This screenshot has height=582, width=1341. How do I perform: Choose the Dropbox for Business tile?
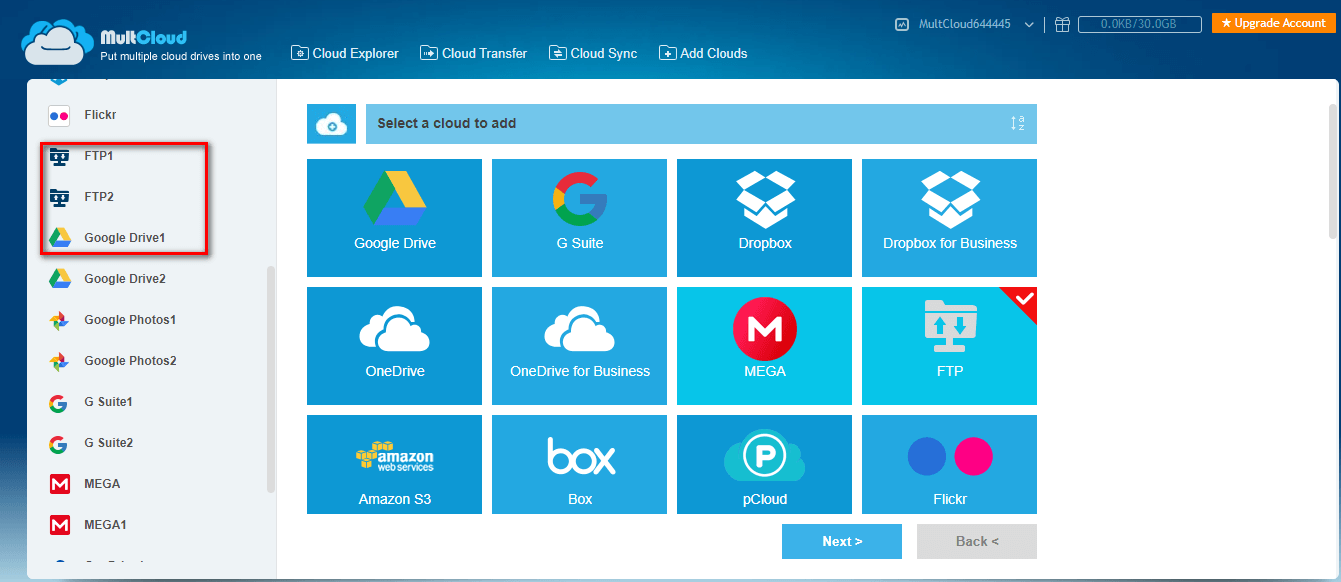949,218
